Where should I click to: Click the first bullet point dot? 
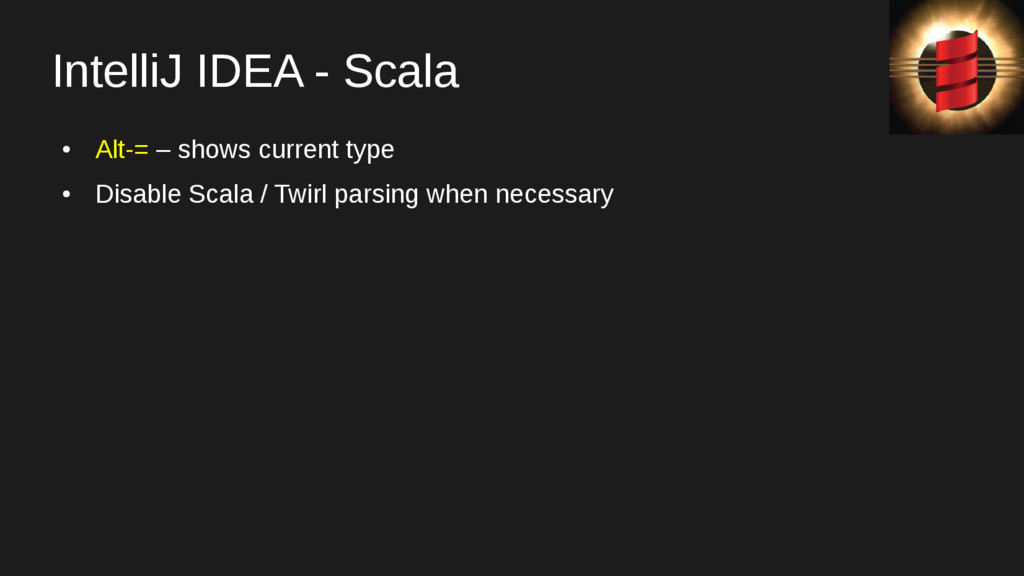pyautogui.click(x=66, y=150)
